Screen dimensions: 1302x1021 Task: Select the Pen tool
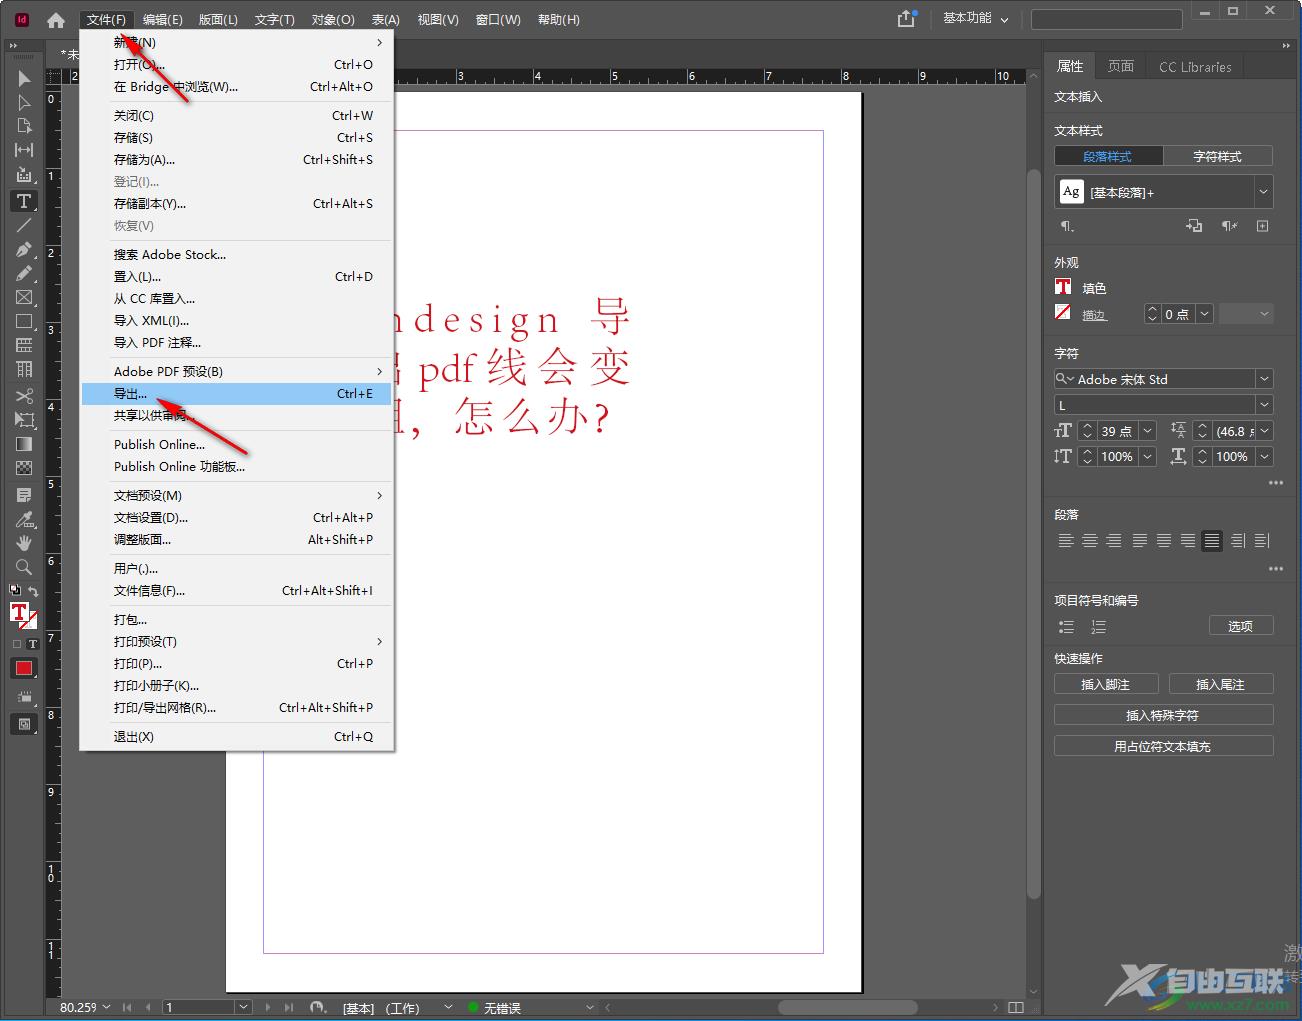pyautogui.click(x=24, y=249)
